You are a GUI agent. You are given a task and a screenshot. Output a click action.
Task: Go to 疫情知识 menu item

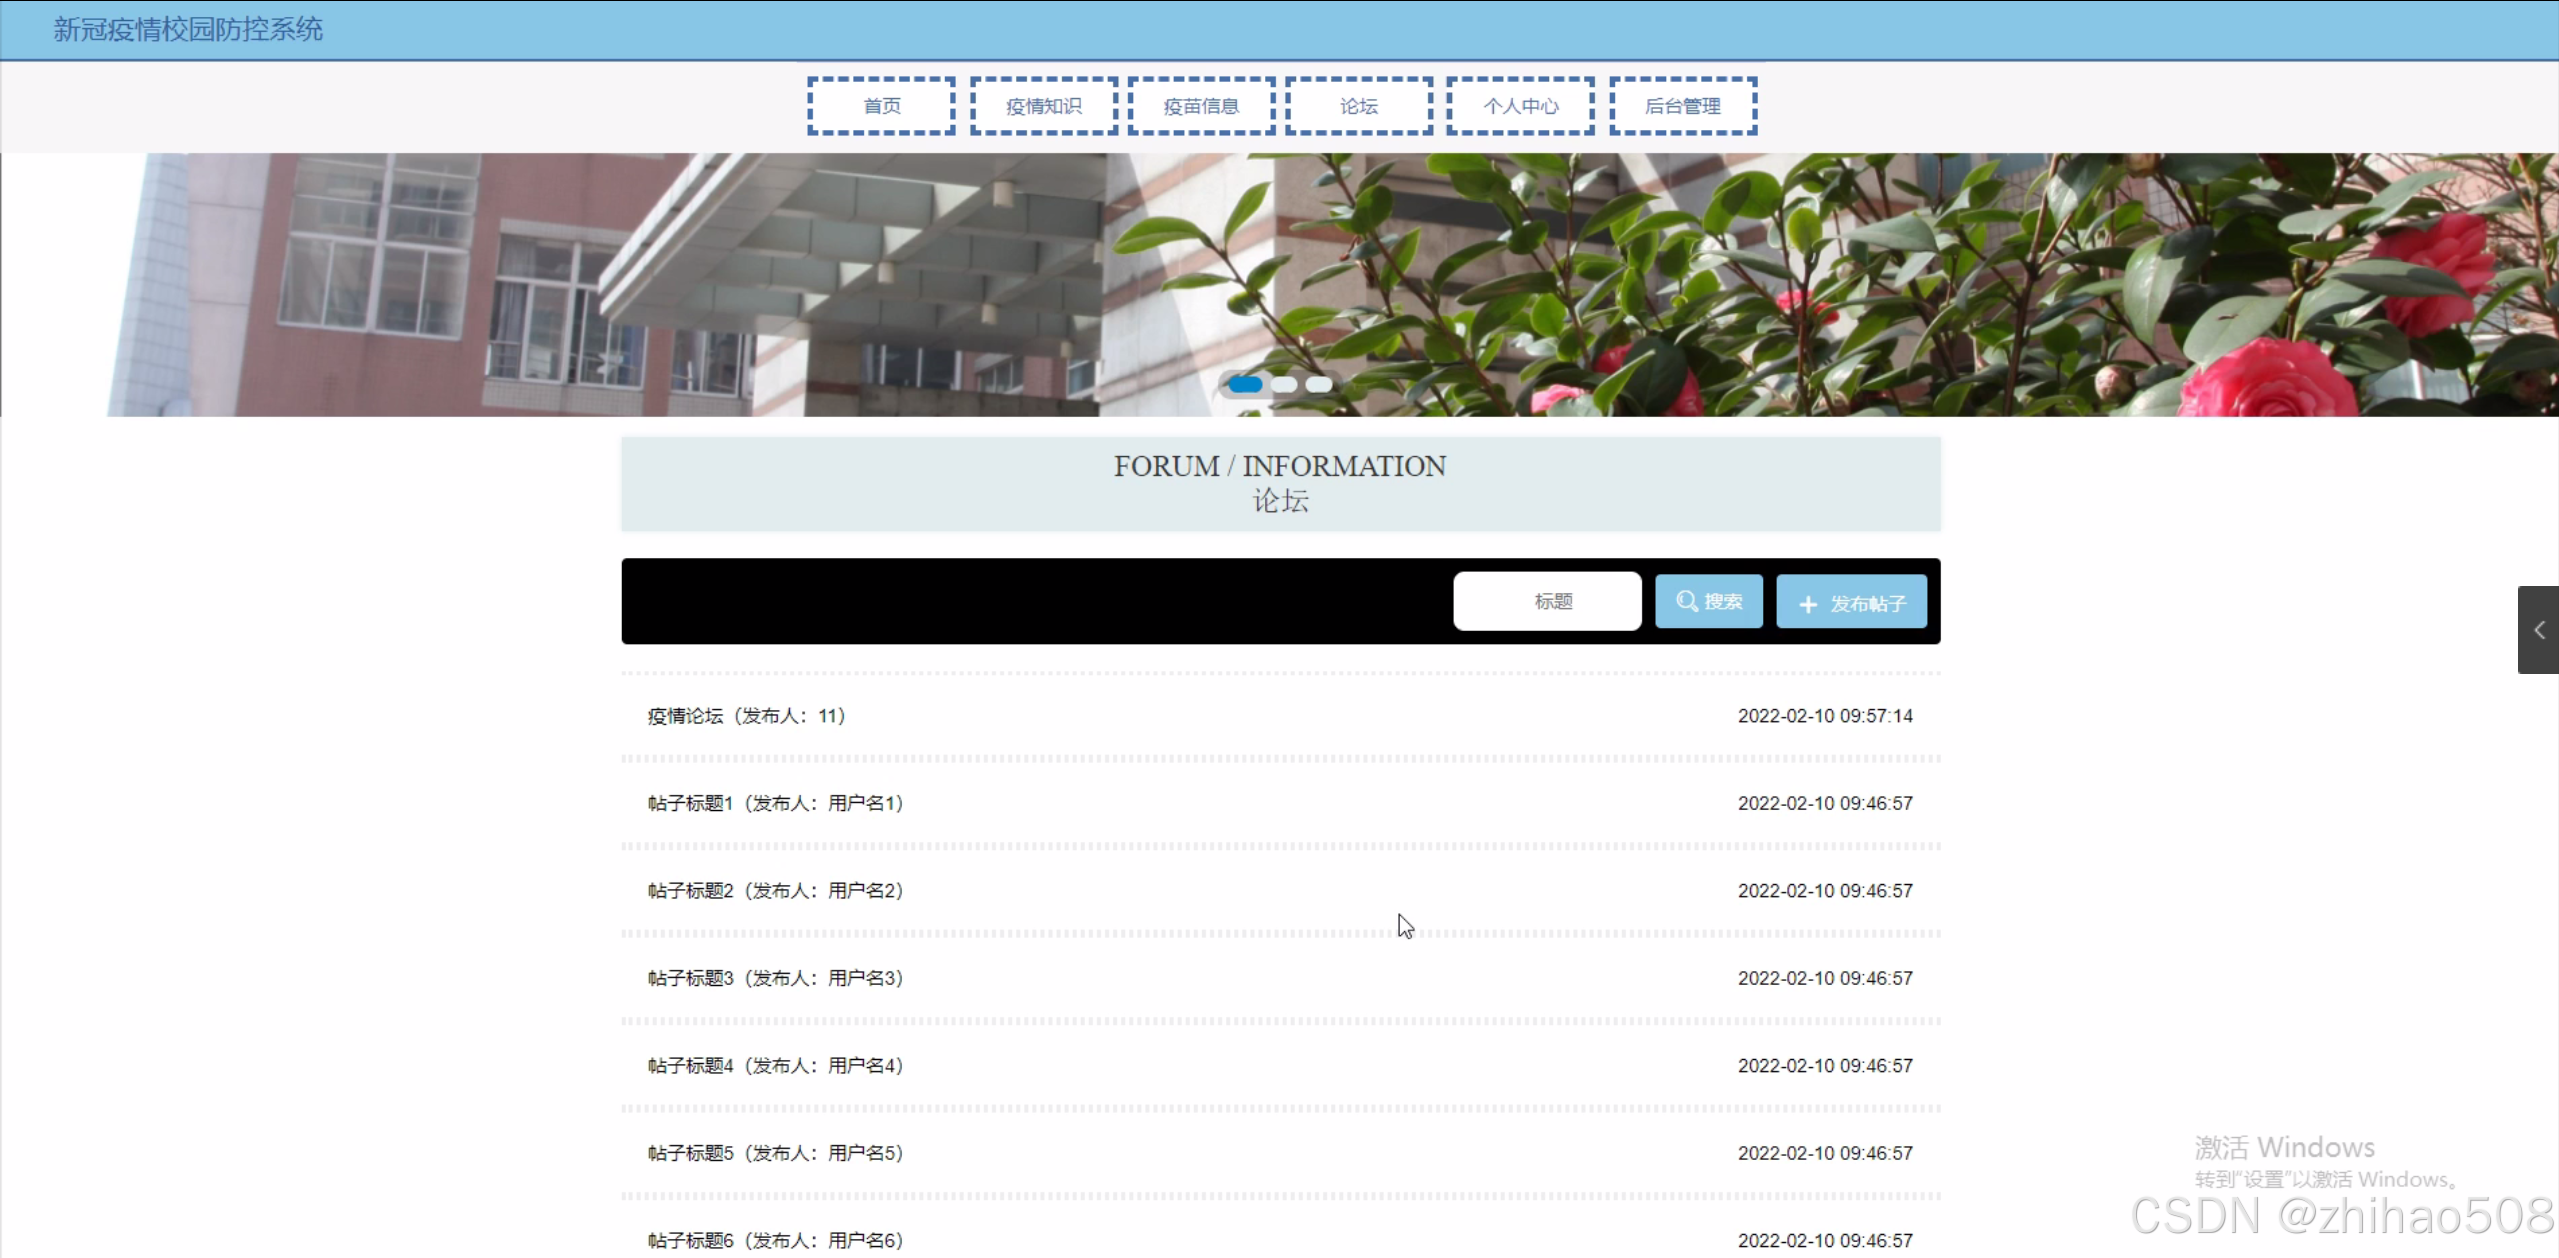(x=1043, y=106)
